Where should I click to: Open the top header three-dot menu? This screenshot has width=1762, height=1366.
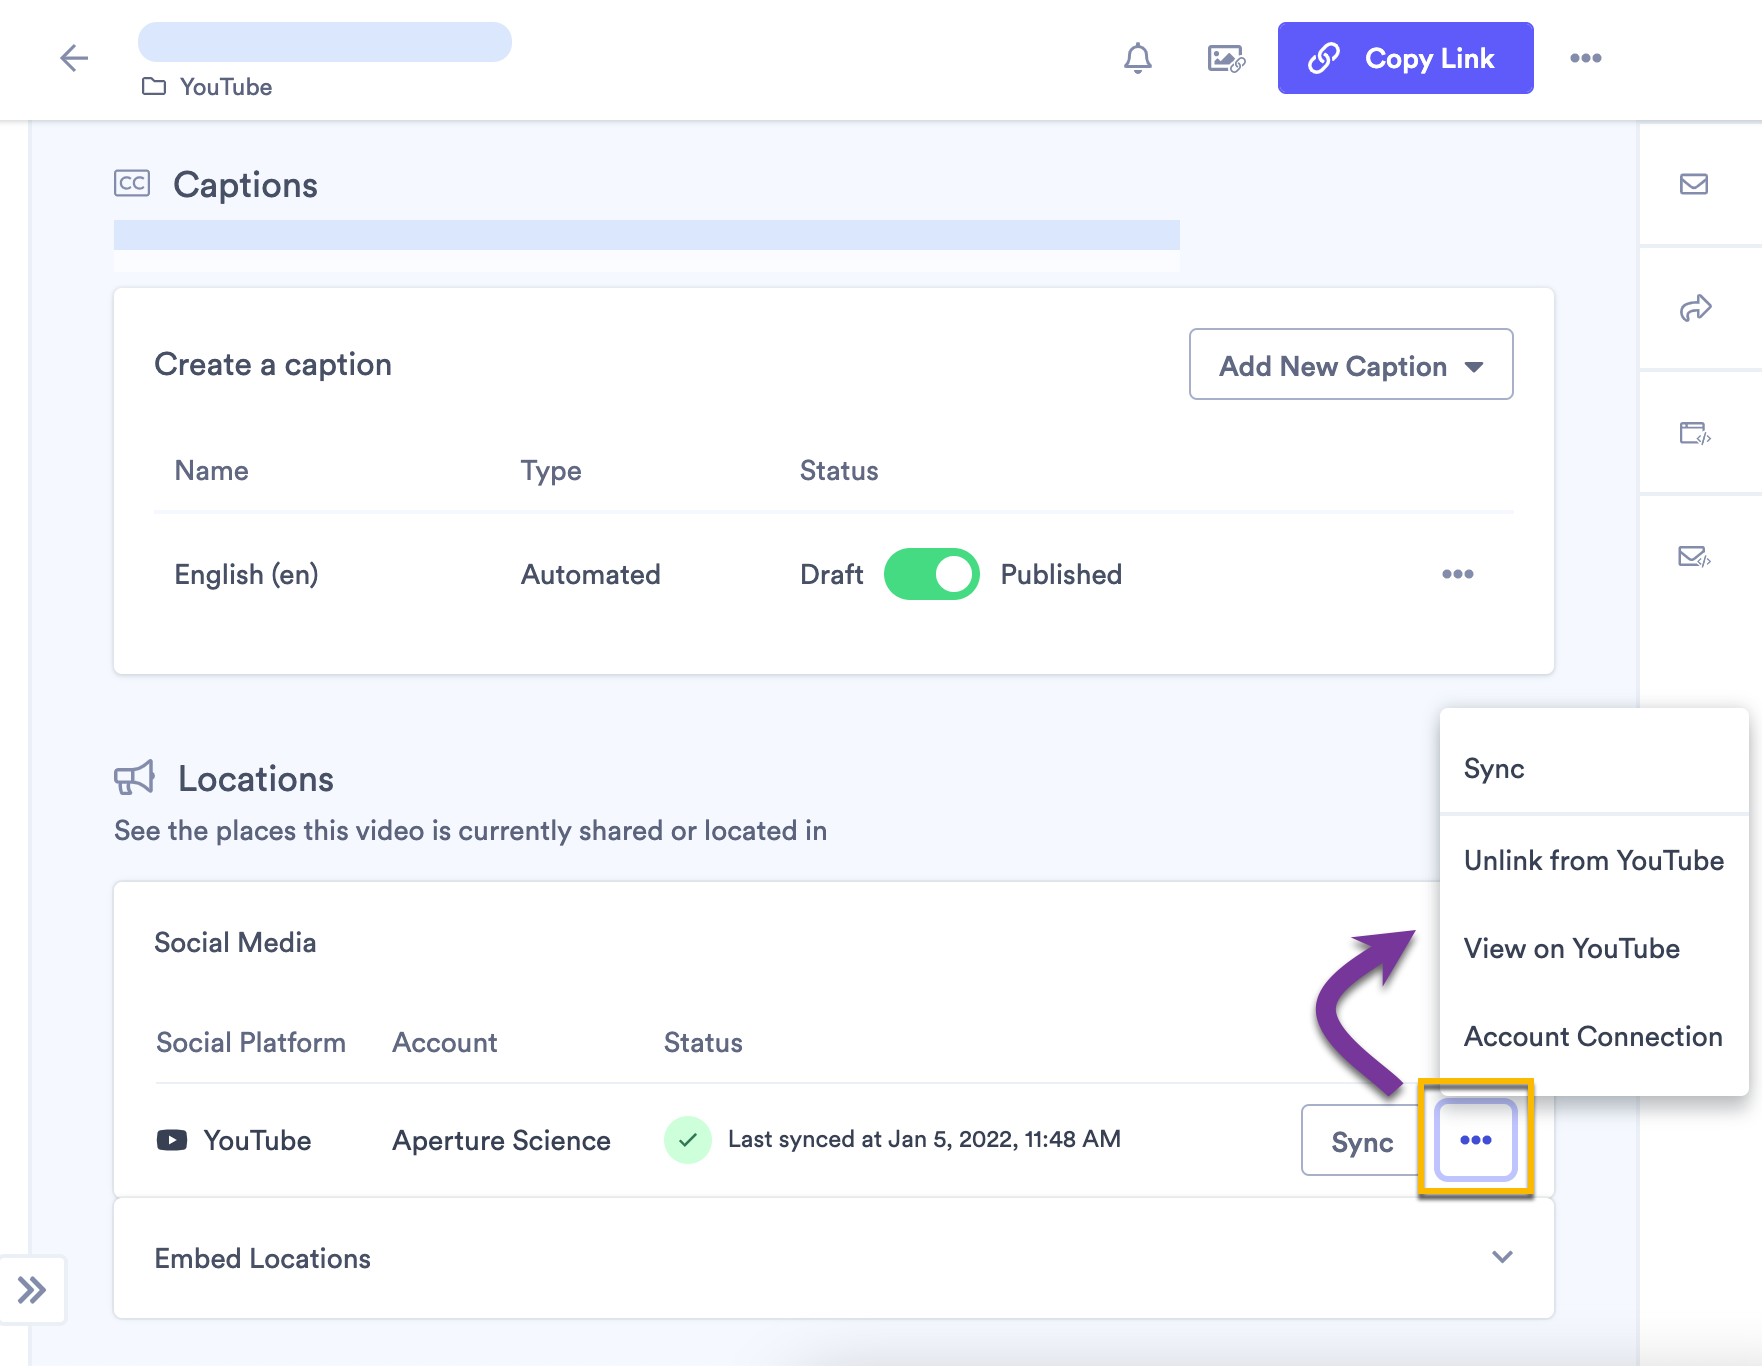click(1586, 58)
